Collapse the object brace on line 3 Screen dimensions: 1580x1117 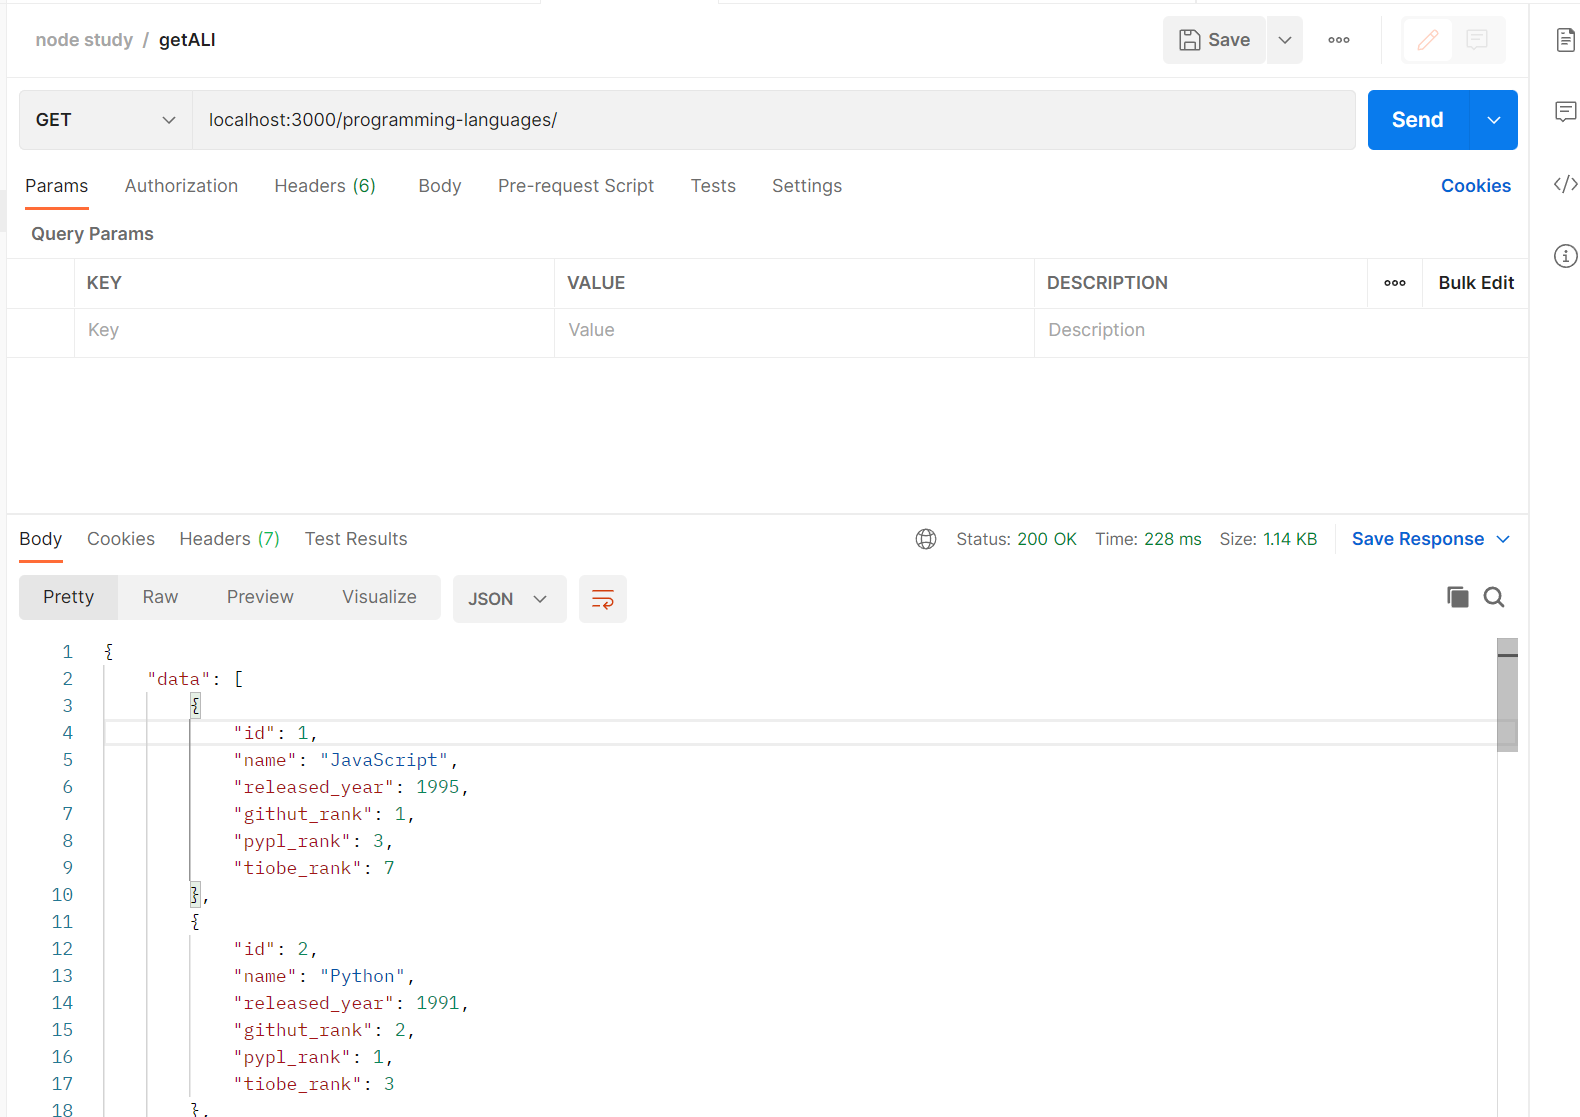[195, 706]
